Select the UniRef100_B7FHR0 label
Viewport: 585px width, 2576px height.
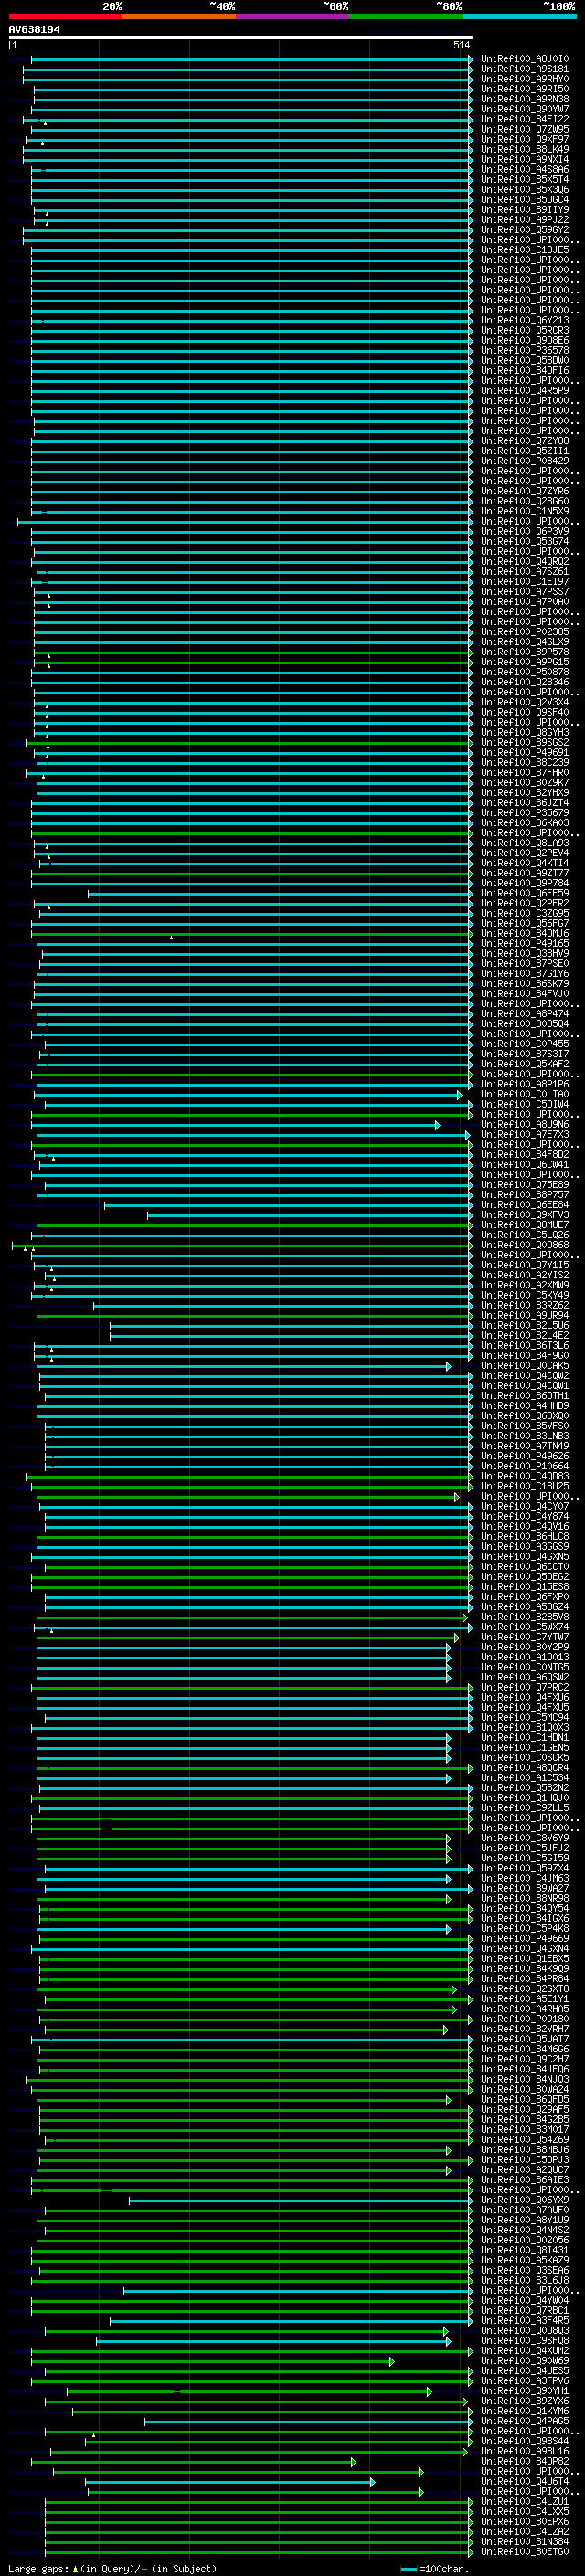525,772
